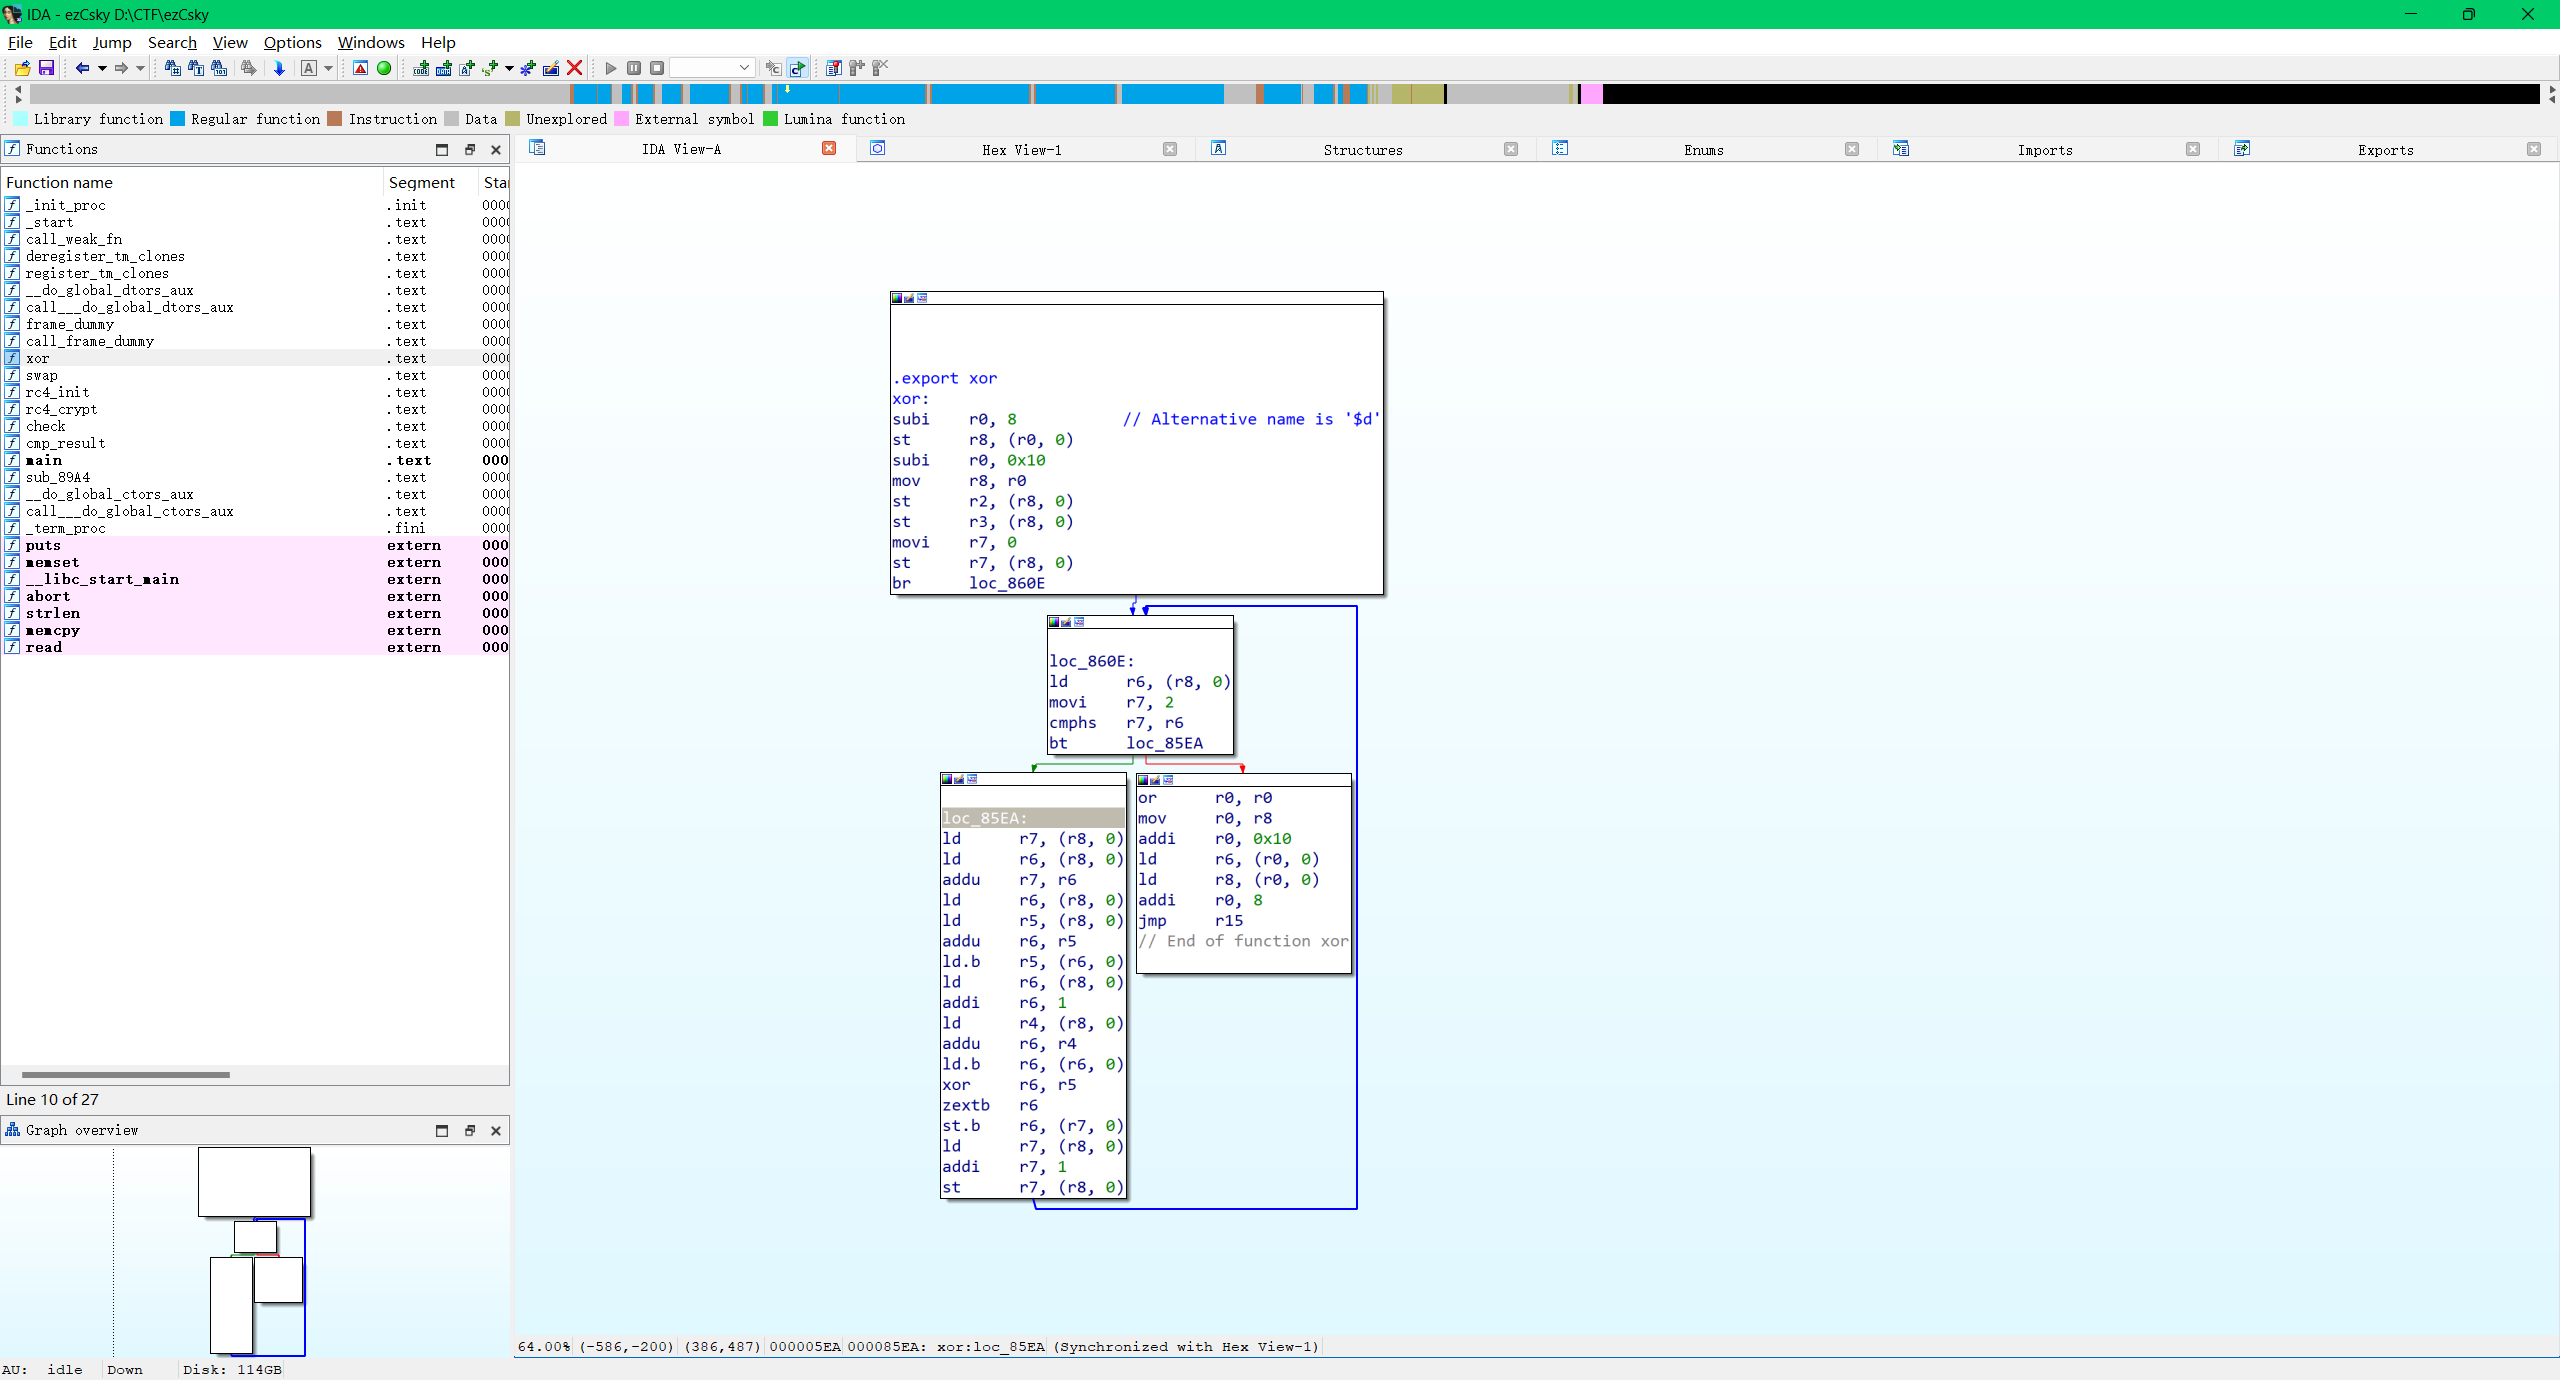Click the Functions panel horizontal scrollbar
This screenshot has height=1380, width=2560.
126,1075
